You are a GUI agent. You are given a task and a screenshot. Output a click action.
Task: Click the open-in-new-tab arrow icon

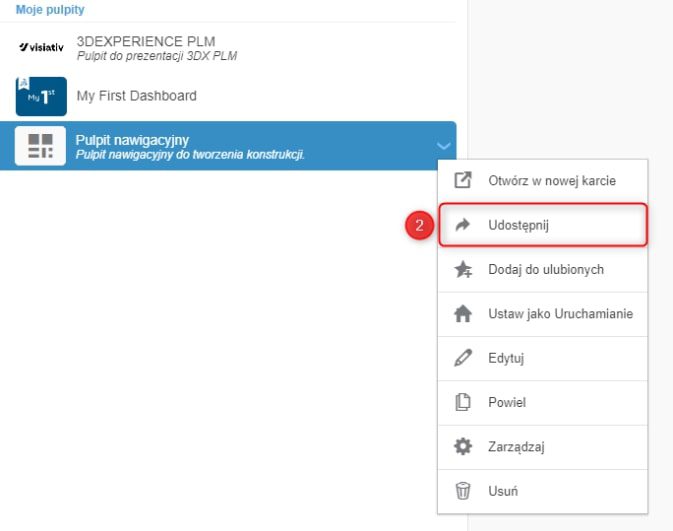pyautogui.click(x=463, y=180)
